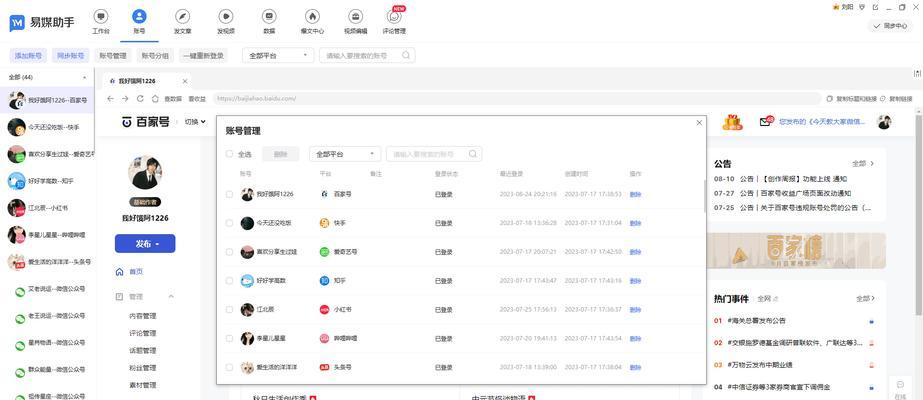Click the shield icon in title bar

pos(862,7)
